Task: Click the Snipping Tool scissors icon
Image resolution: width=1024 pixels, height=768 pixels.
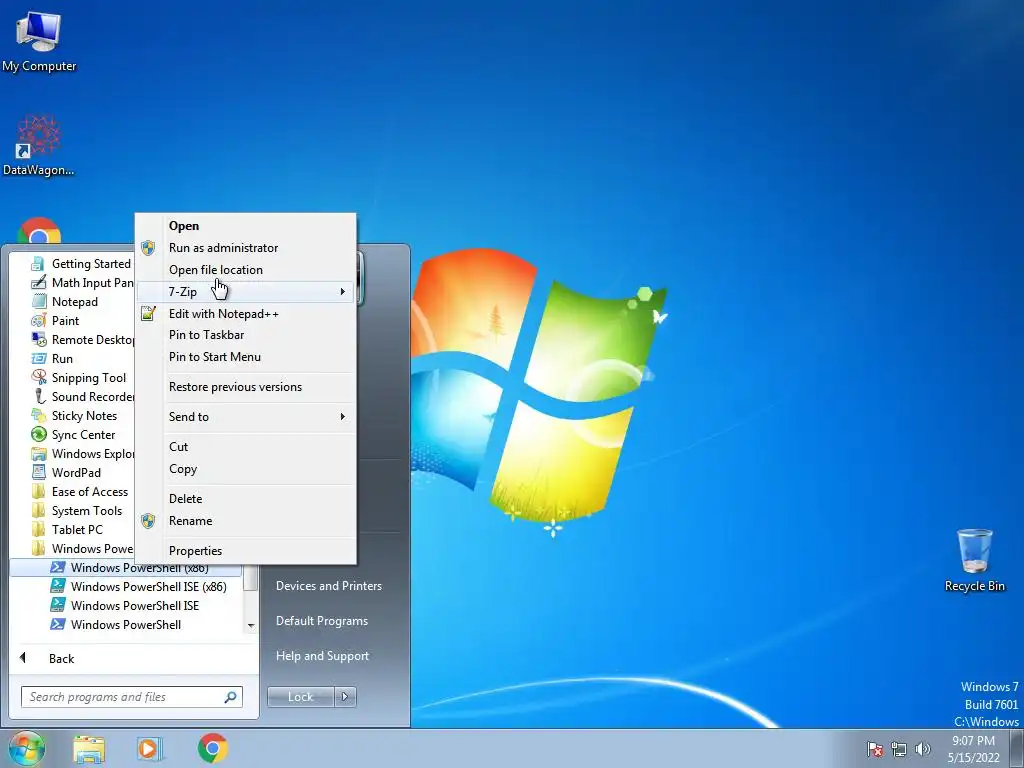Action: click(39, 377)
